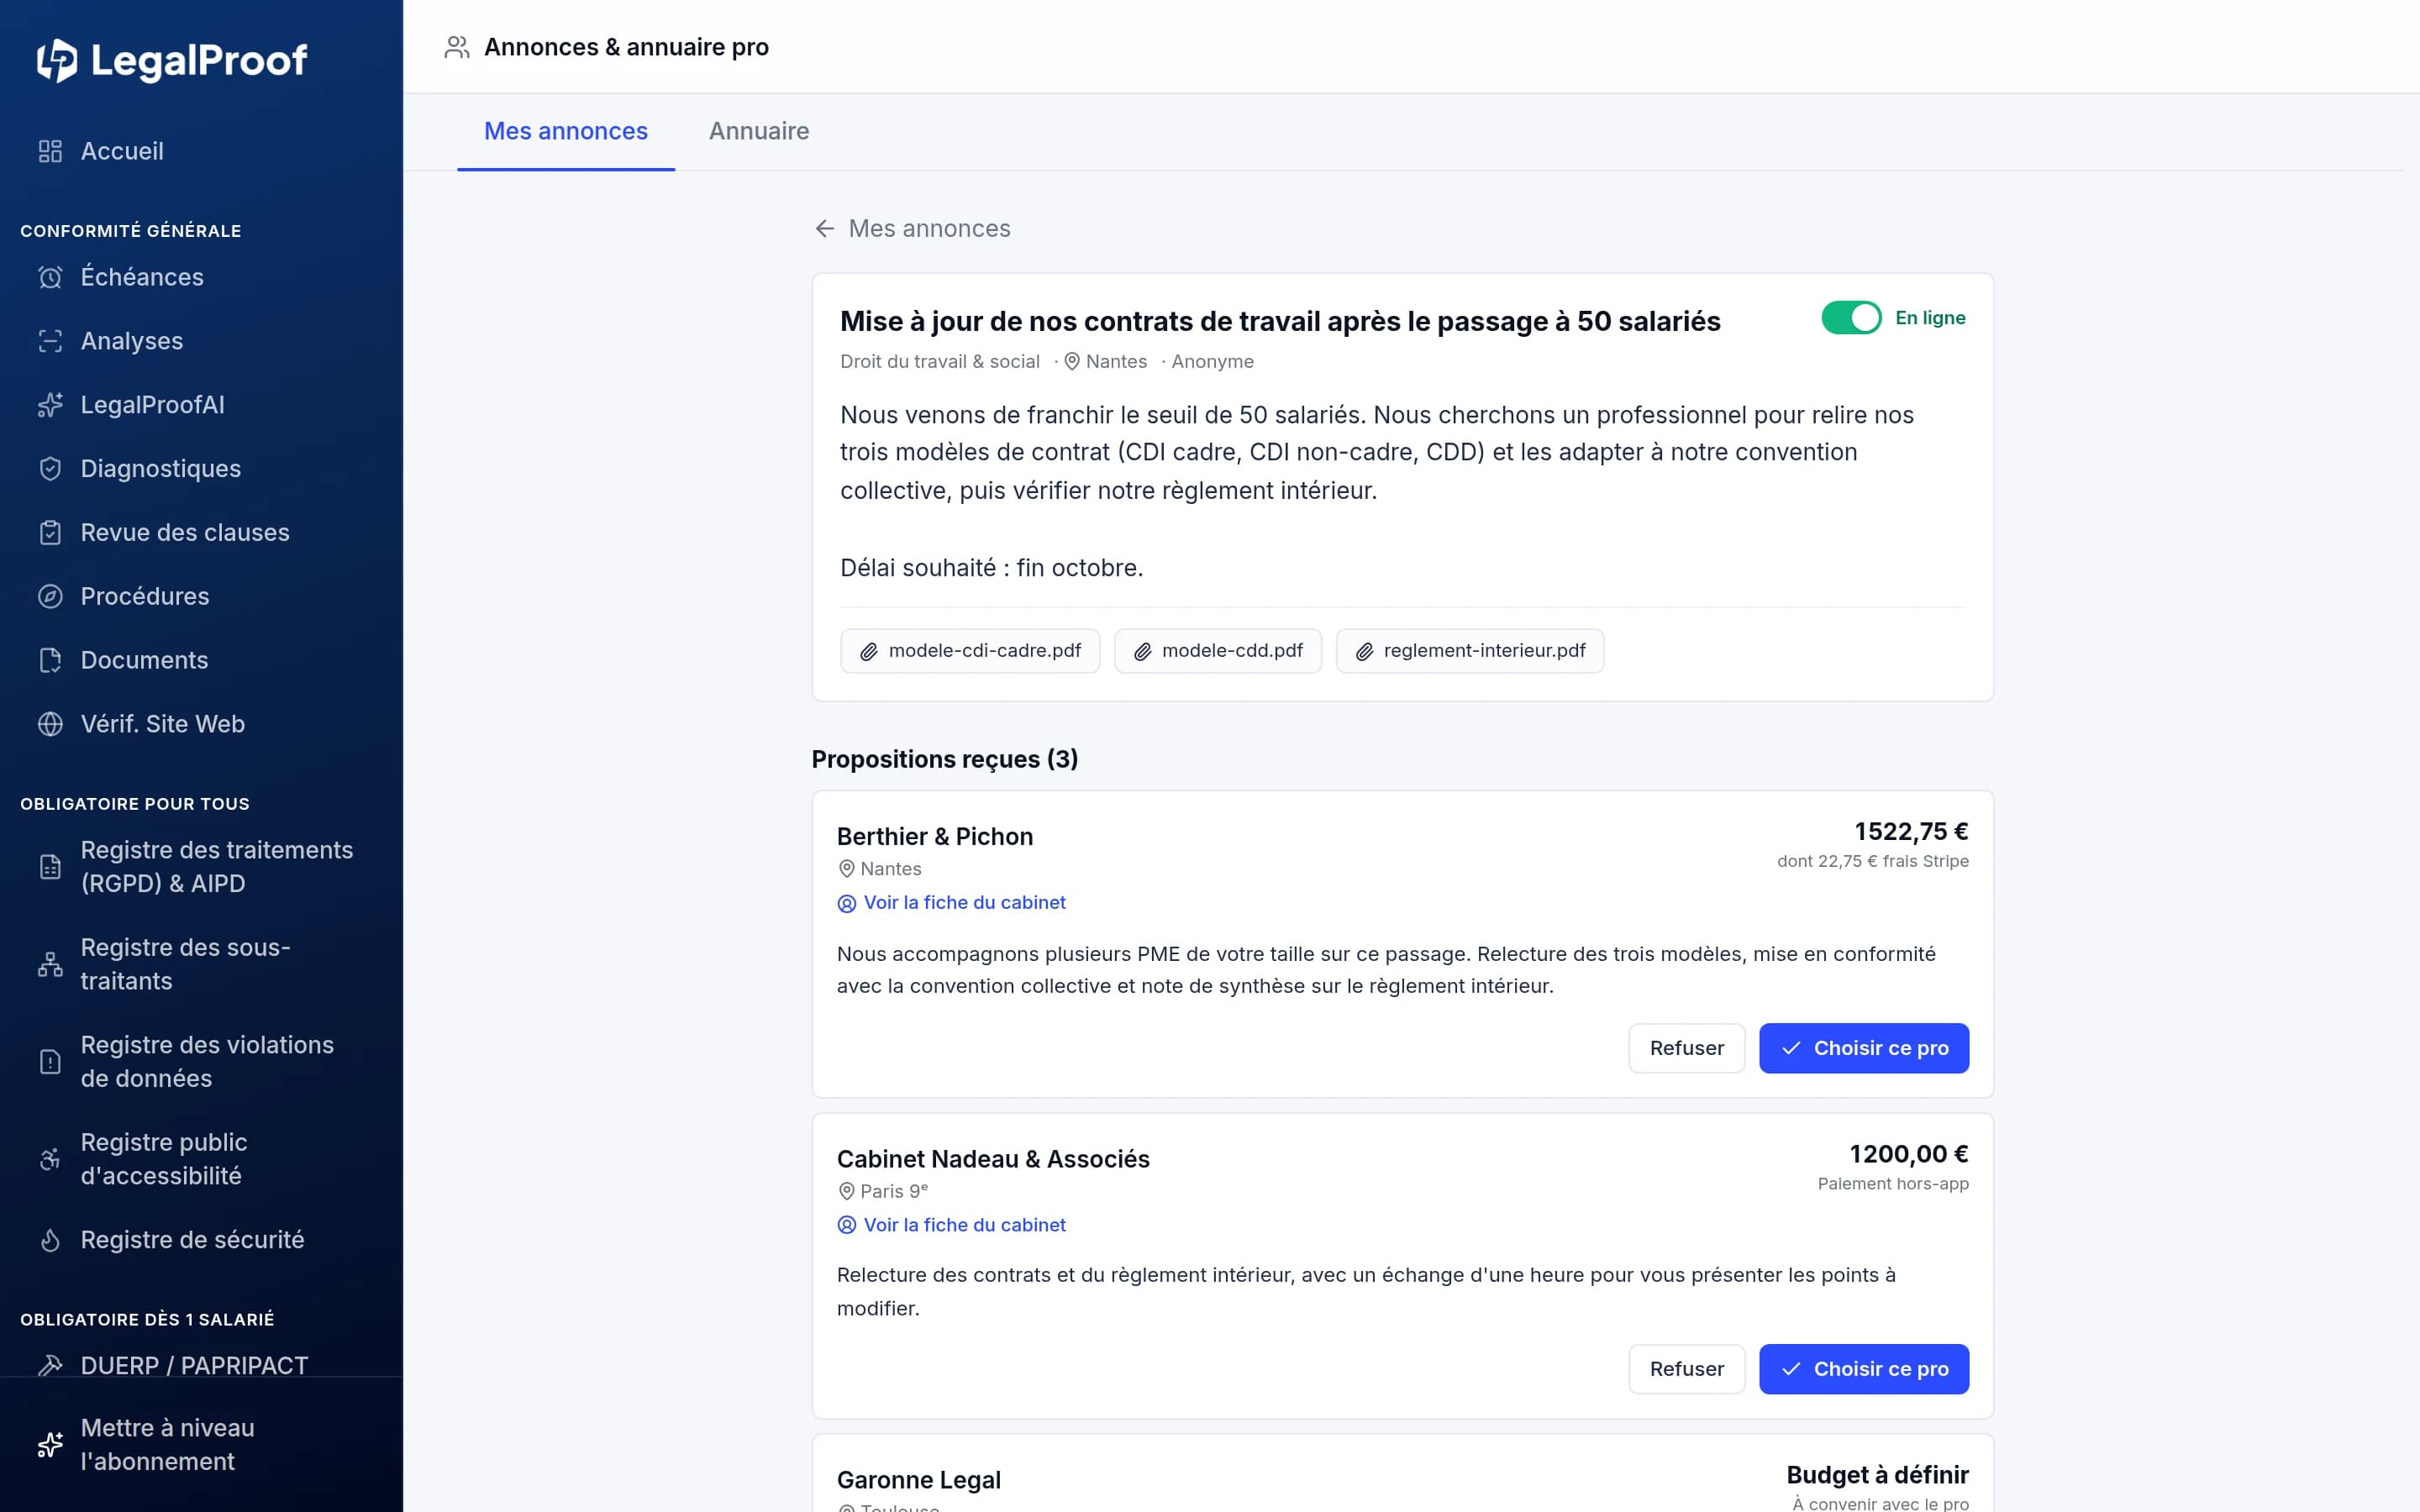Screen dimensions: 2420x1512
Task: Open Registre des traitements icon
Action: click(50, 867)
